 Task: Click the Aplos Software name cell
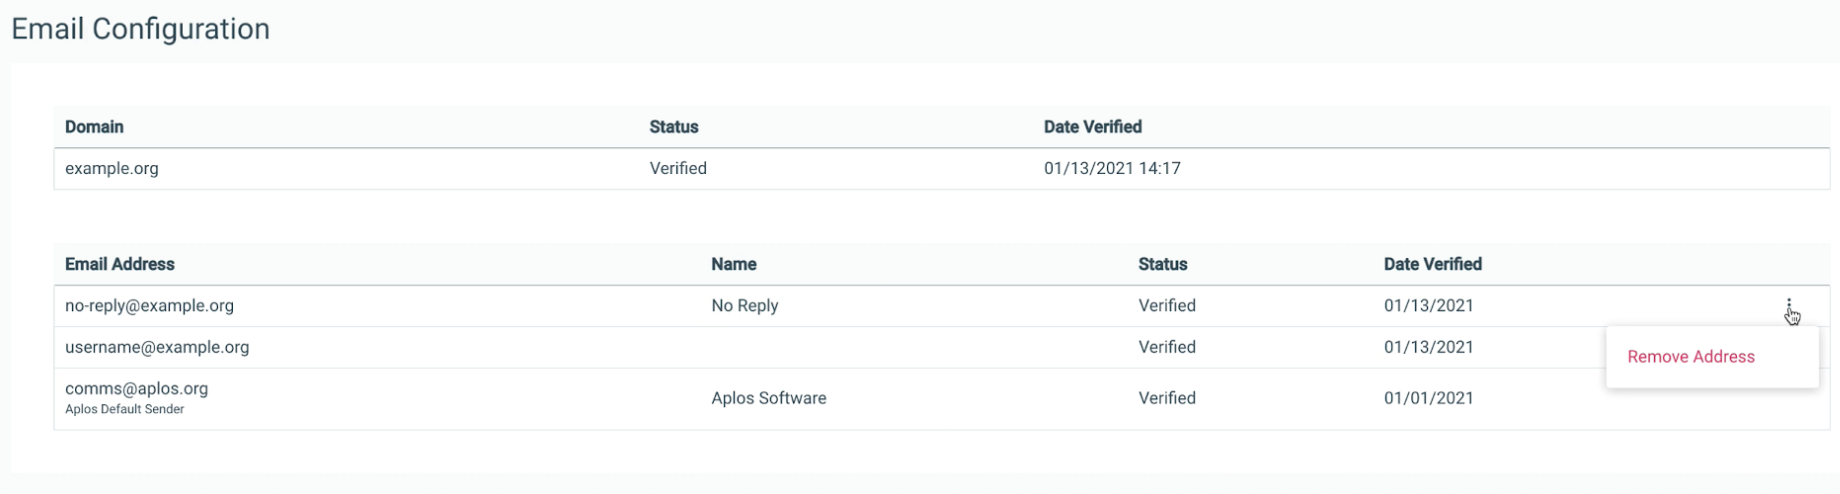pos(769,398)
